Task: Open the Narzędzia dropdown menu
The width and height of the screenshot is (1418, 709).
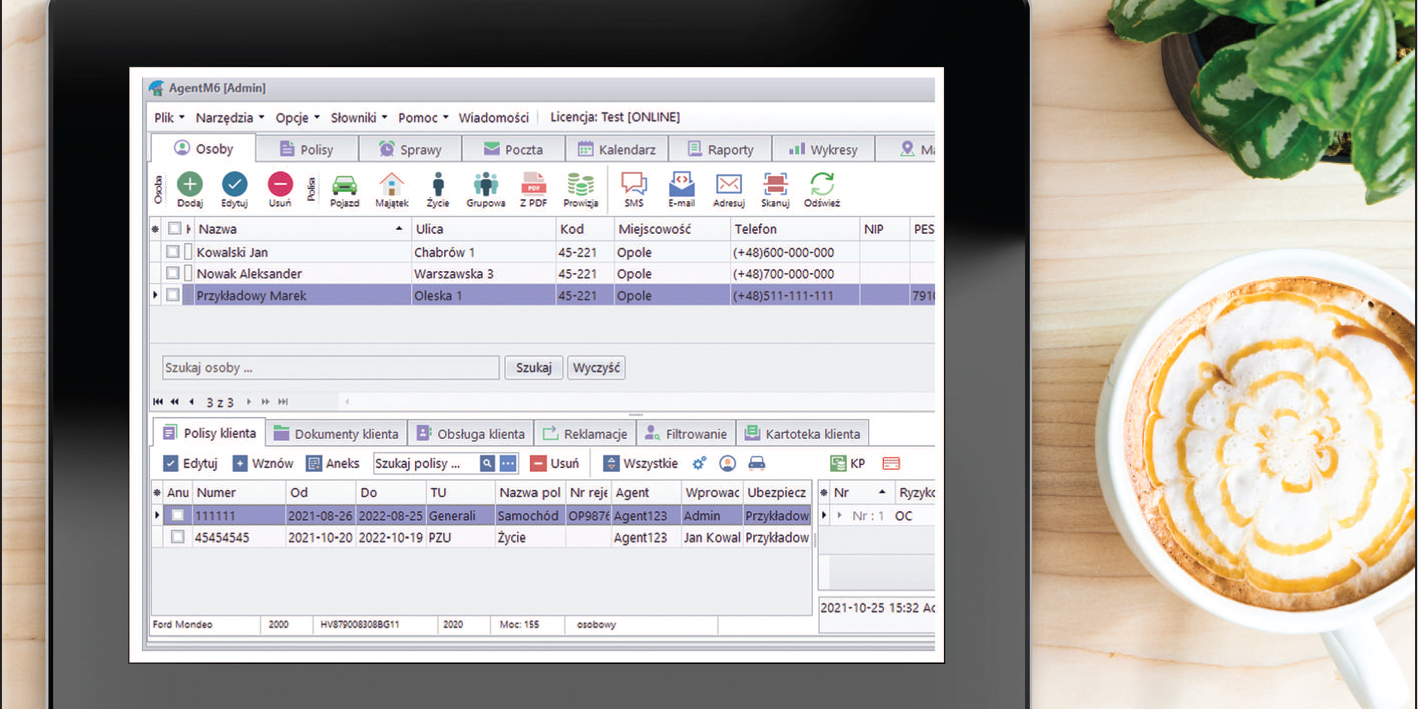Action: point(230,118)
